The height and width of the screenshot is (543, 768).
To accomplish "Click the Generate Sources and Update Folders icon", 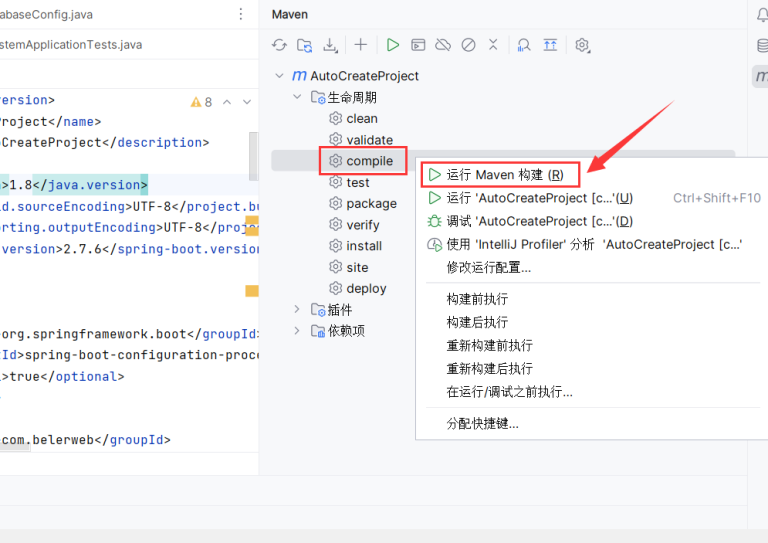I will [x=305, y=46].
